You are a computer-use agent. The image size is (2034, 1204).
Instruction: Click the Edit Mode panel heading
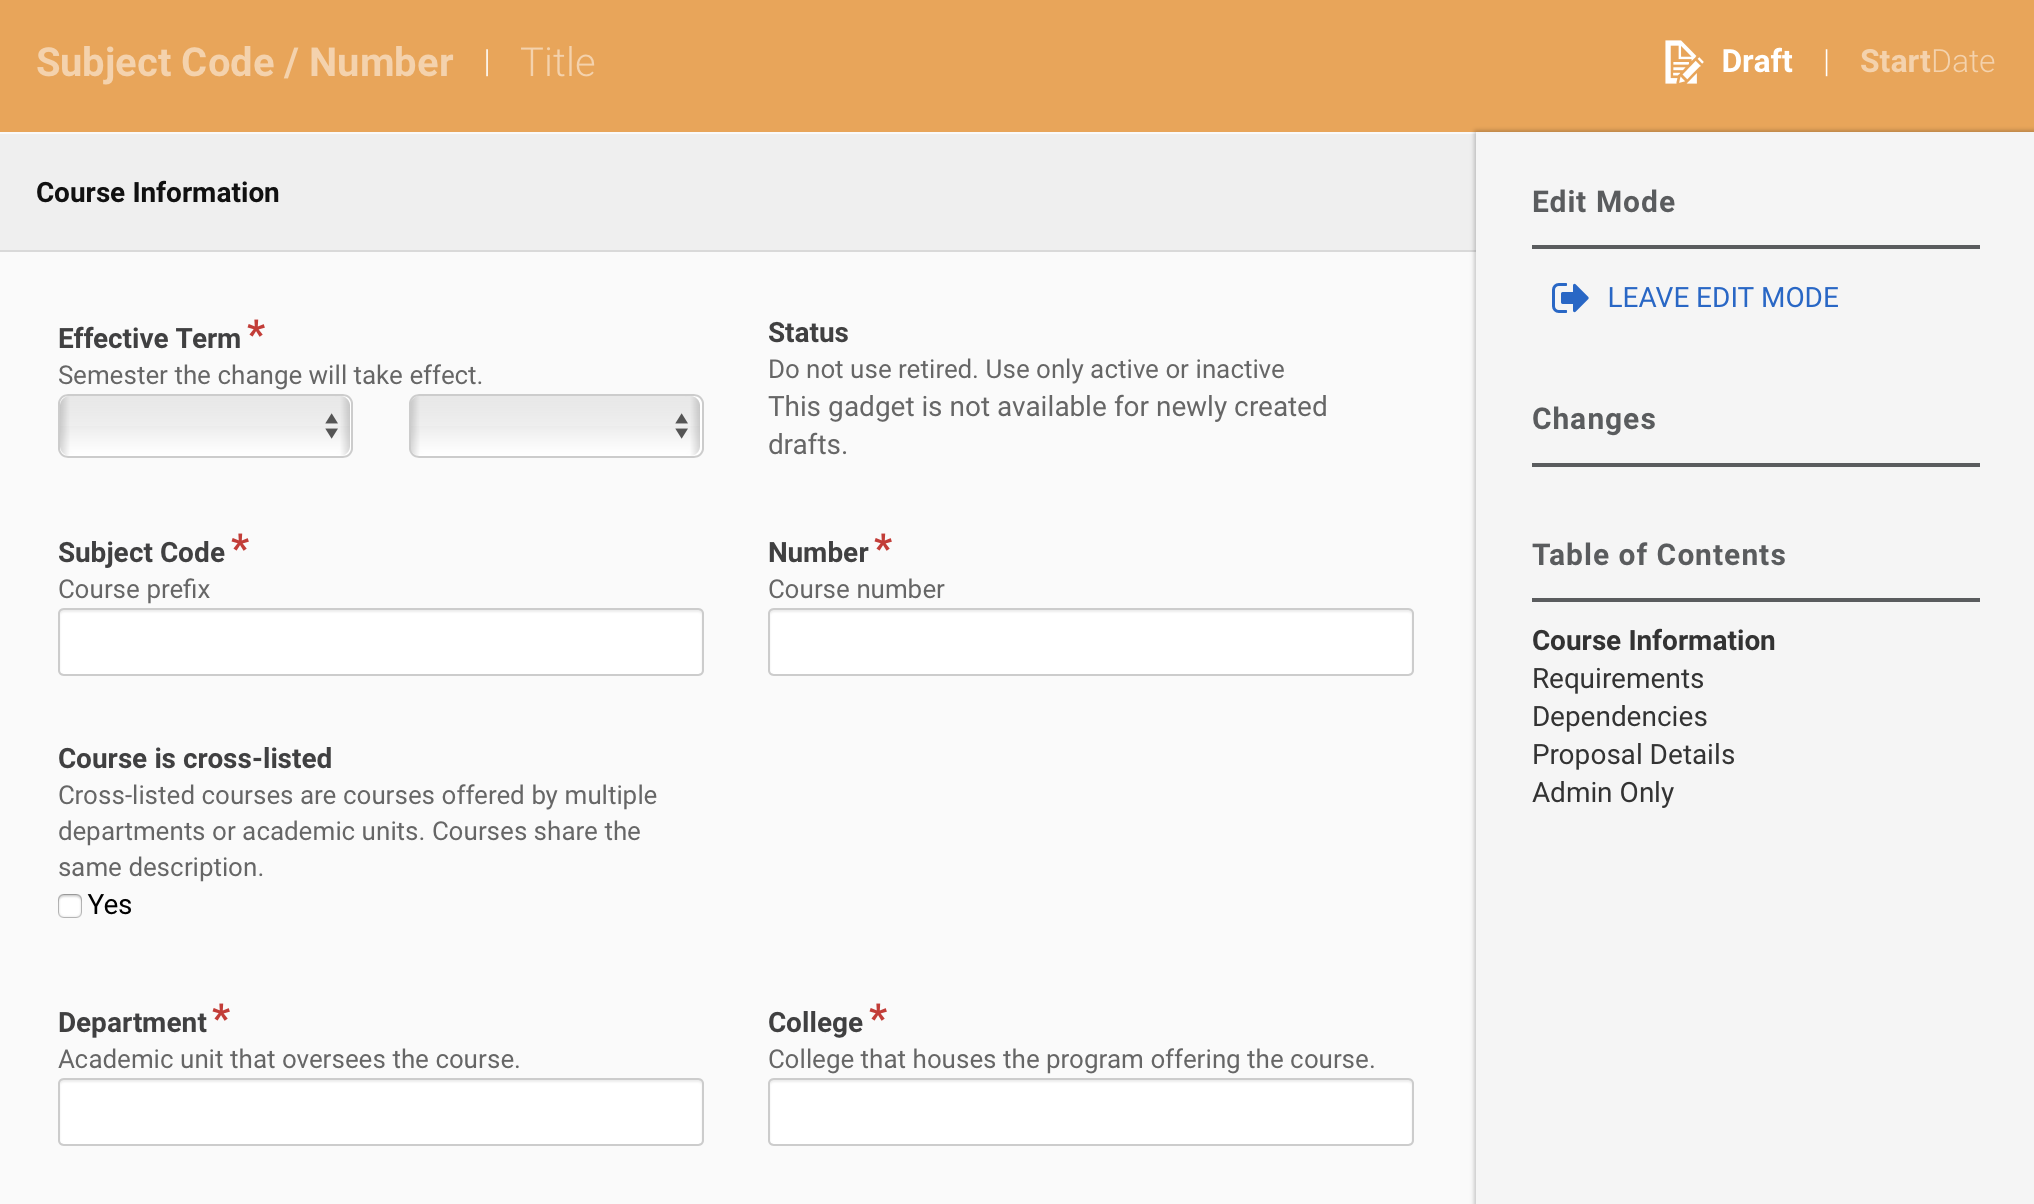(1603, 202)
